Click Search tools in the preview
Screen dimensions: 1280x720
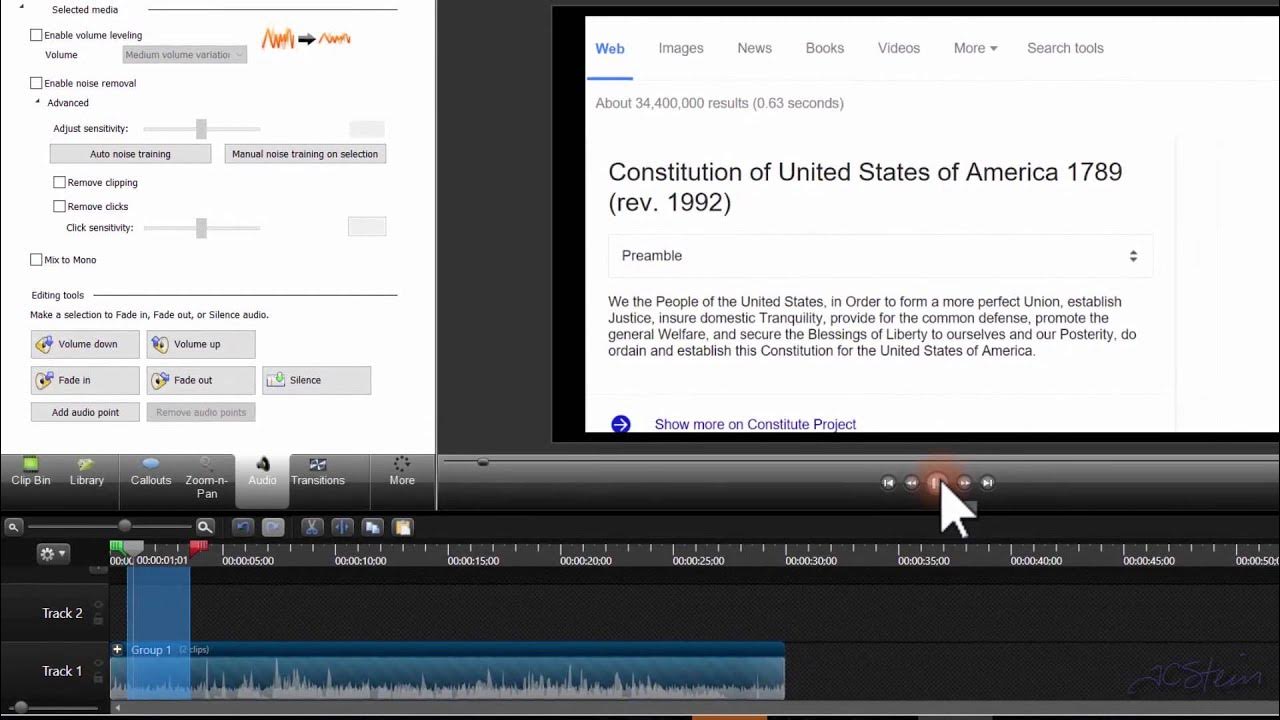tap(1065, 48)
